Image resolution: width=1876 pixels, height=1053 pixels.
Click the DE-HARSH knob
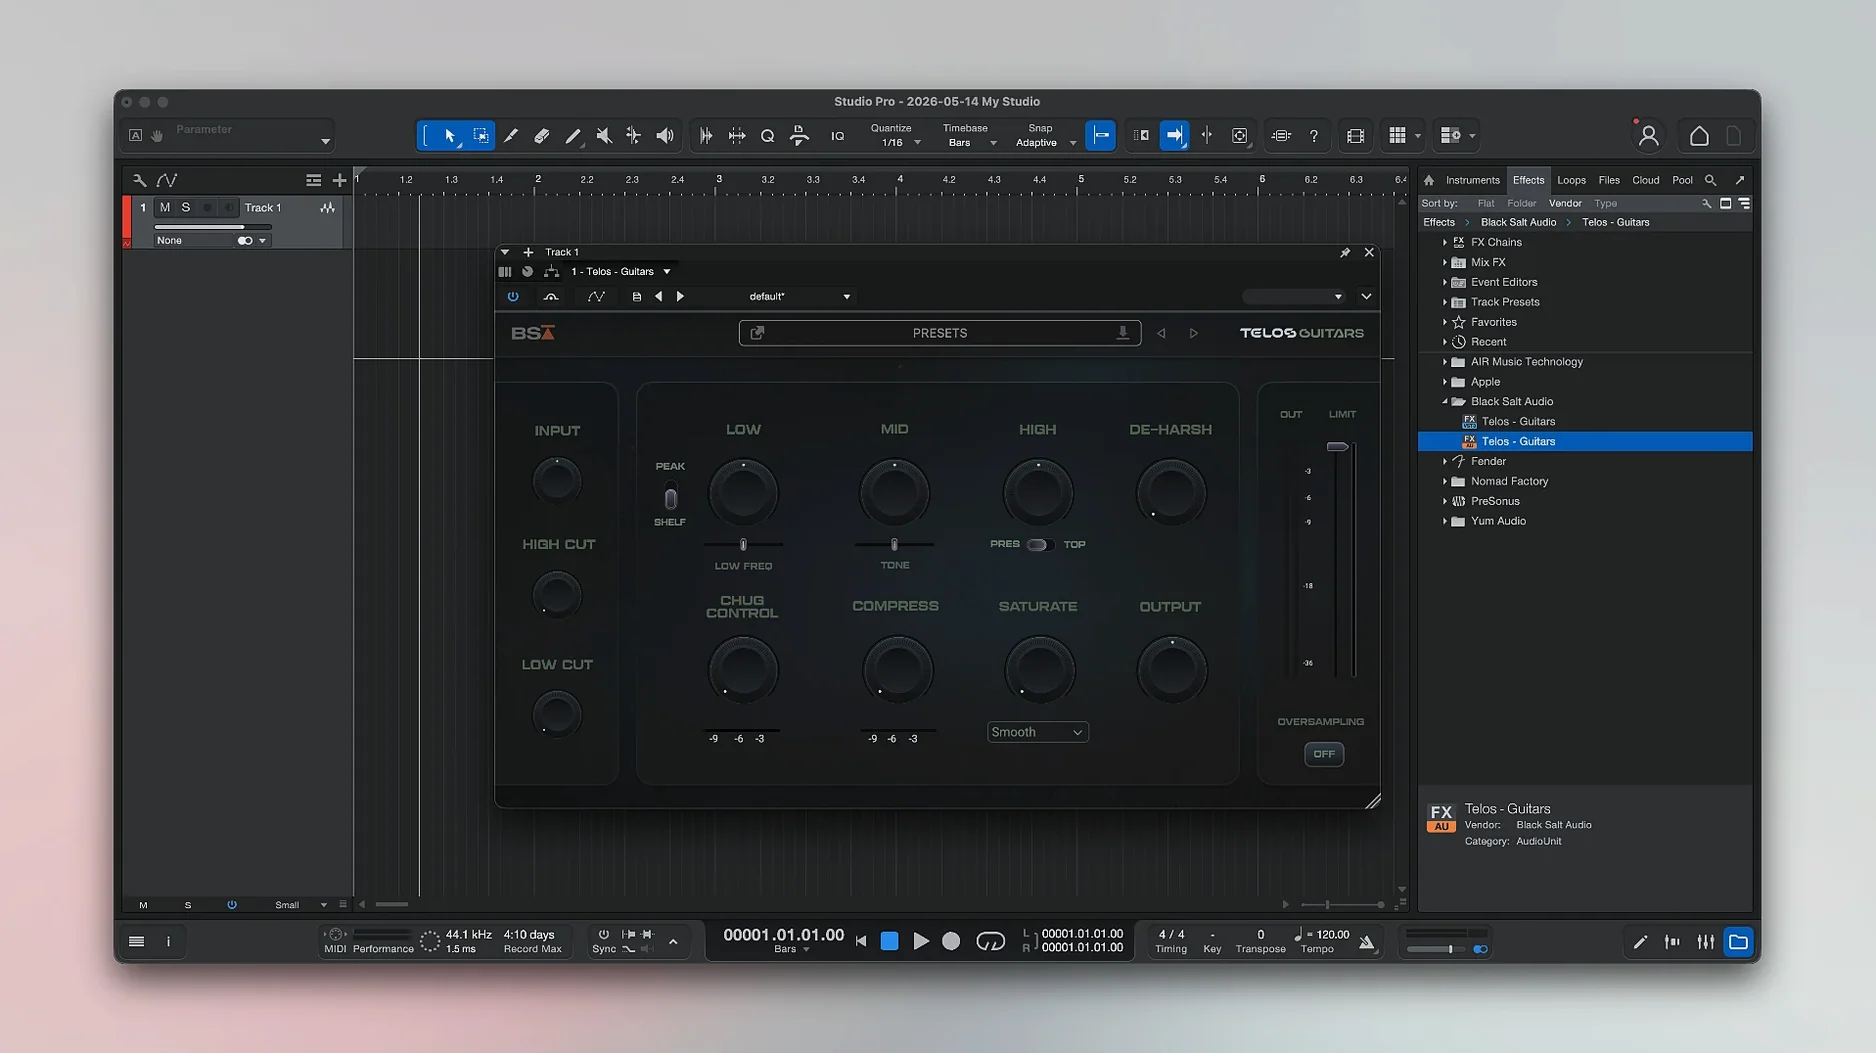pyautogui.click(x=1170, y=492)
